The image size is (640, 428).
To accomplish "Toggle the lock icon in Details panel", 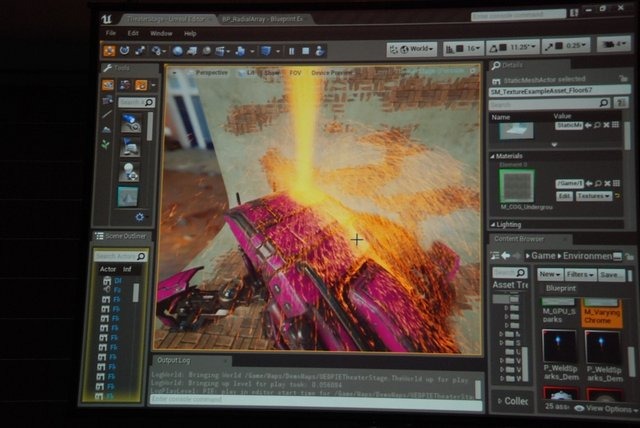I will click(623, 78).
